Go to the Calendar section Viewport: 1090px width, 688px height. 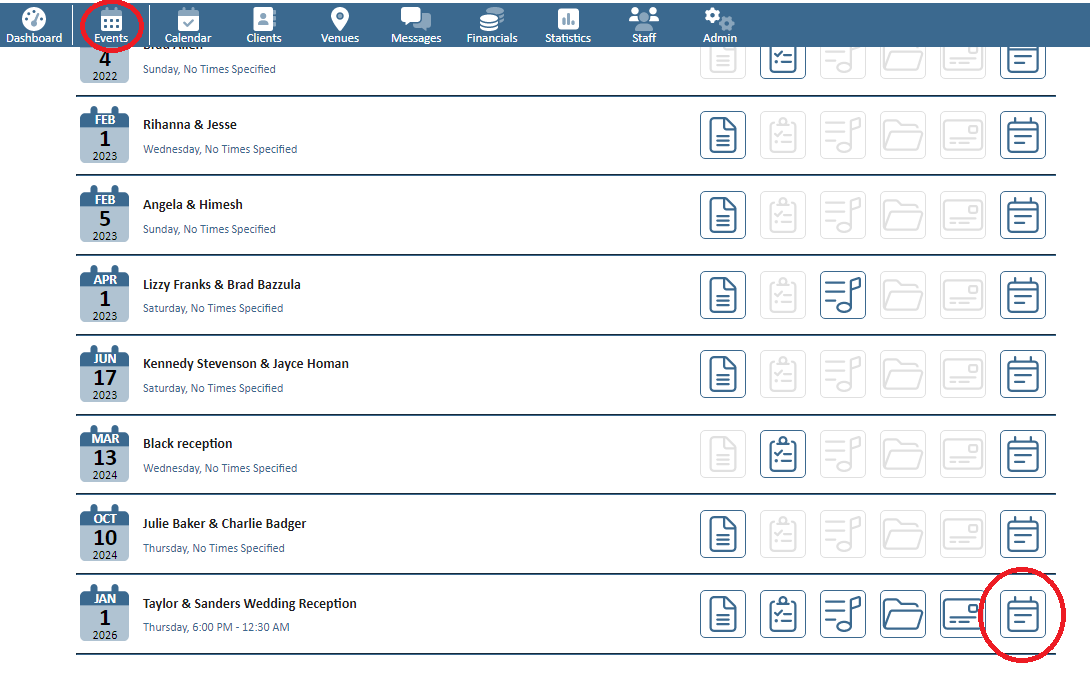(x=188, y=25)
